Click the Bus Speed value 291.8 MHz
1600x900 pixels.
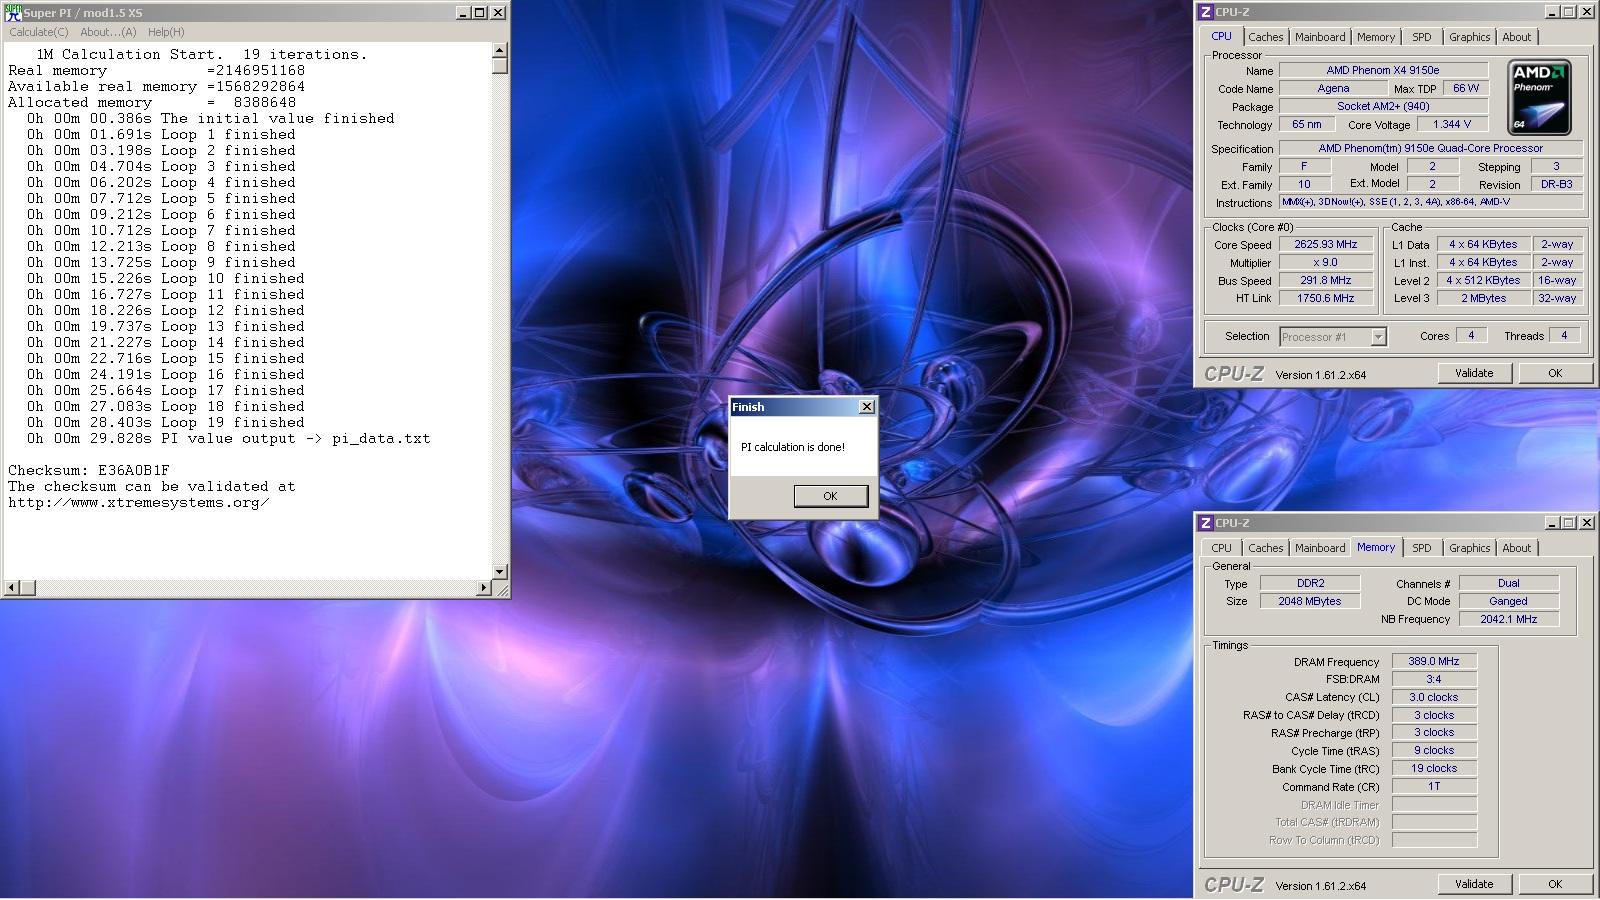(1326, 280)
